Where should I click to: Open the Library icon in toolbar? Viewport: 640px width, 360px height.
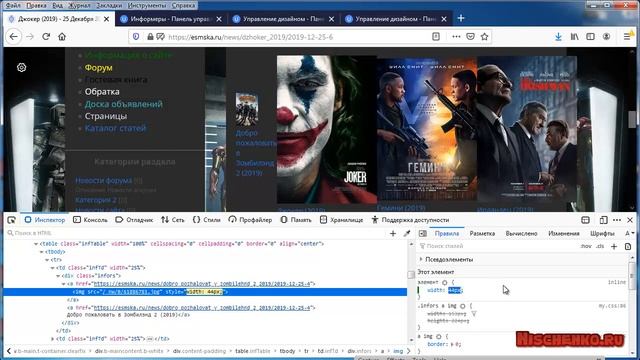574,37
